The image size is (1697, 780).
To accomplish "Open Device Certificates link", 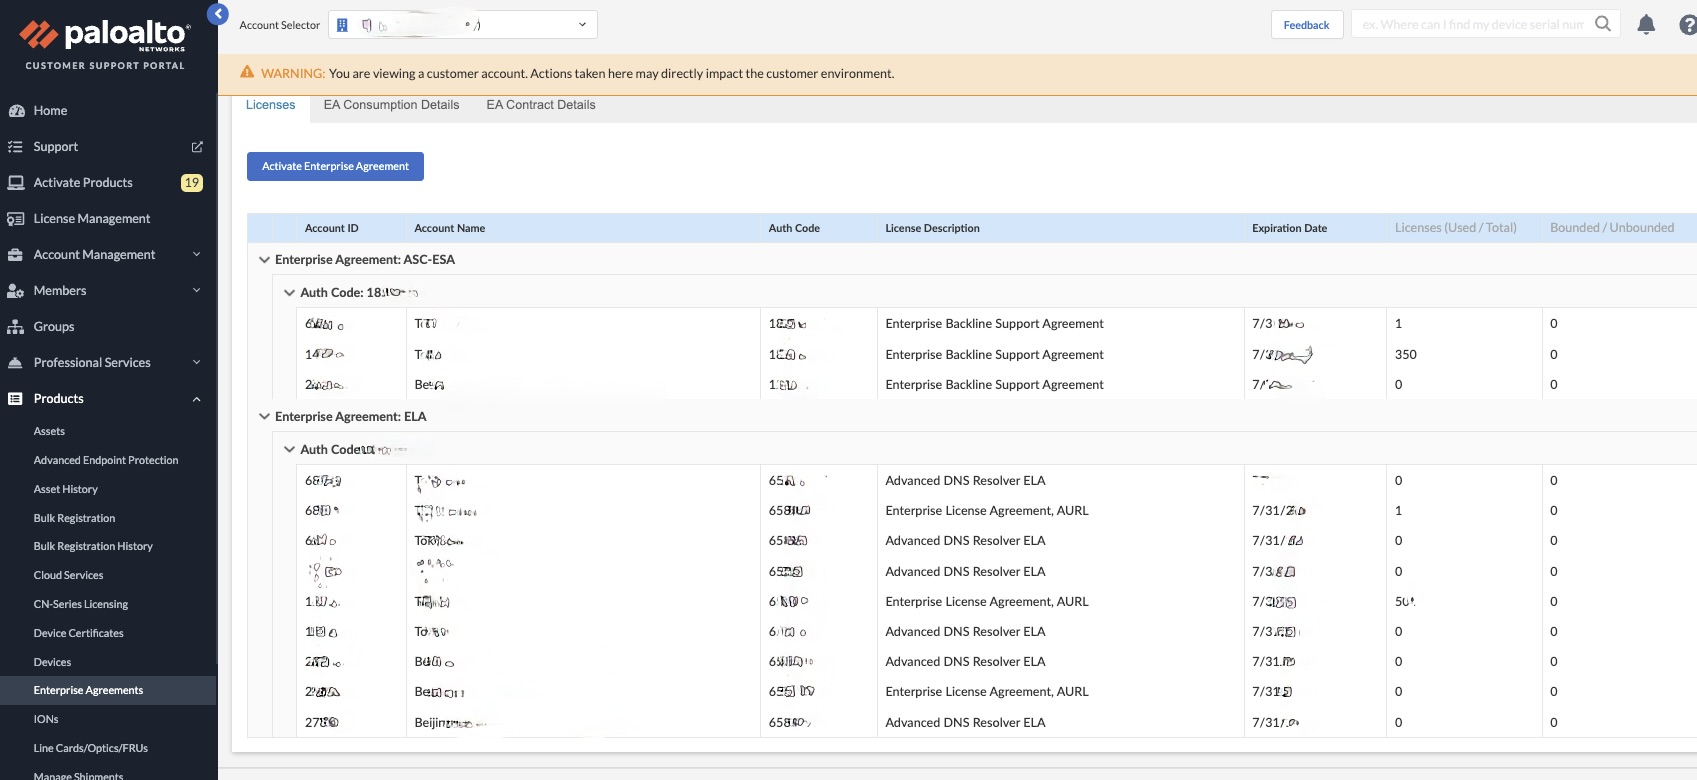I will click(79, 634).
